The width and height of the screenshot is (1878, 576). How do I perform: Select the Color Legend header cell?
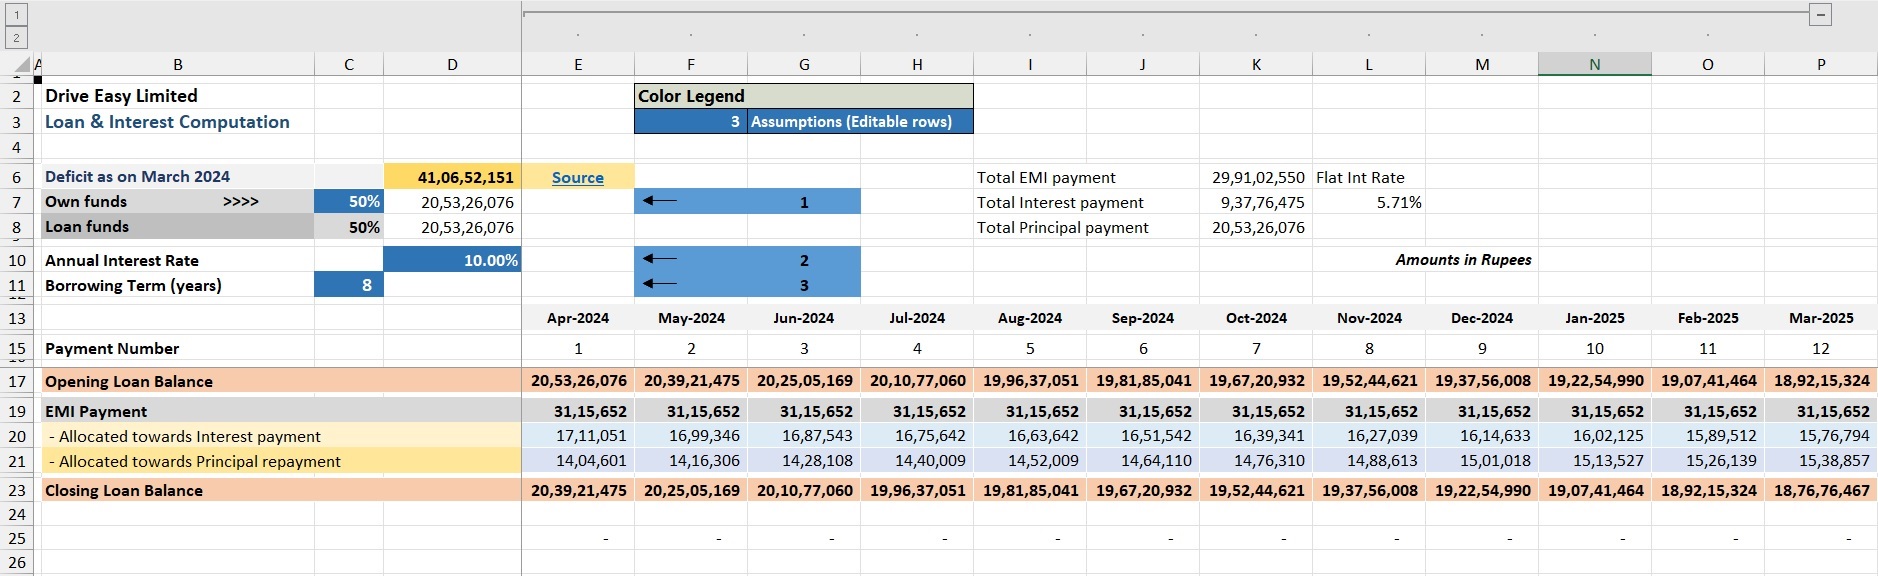[803, 96]
